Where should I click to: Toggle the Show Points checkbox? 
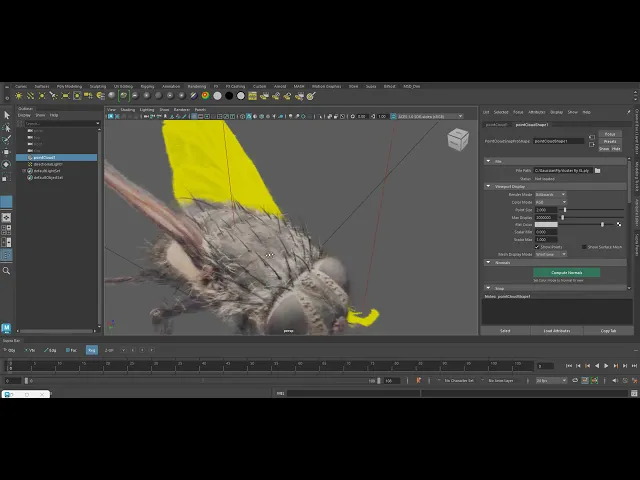point(537,247)
